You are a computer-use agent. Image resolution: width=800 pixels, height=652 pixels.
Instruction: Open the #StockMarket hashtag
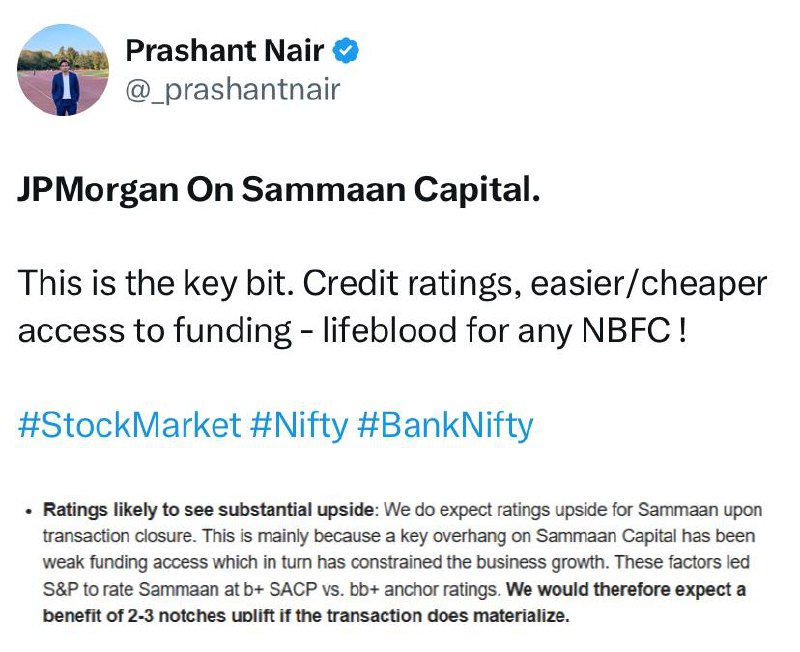point(130,425)
